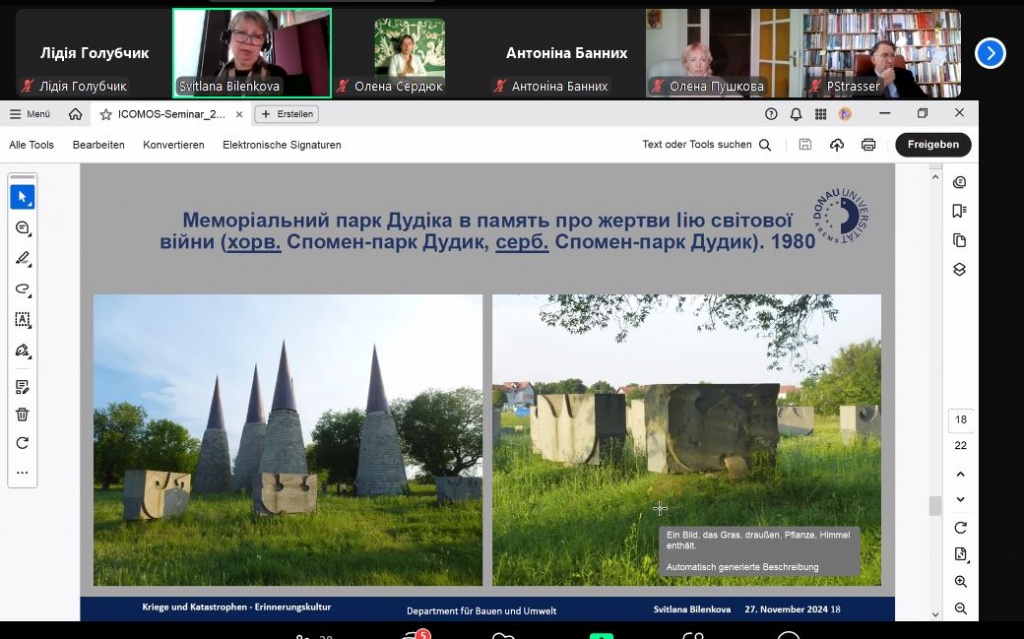
Task: Switch to the Alle Tools tab
Action: point(31,145)
